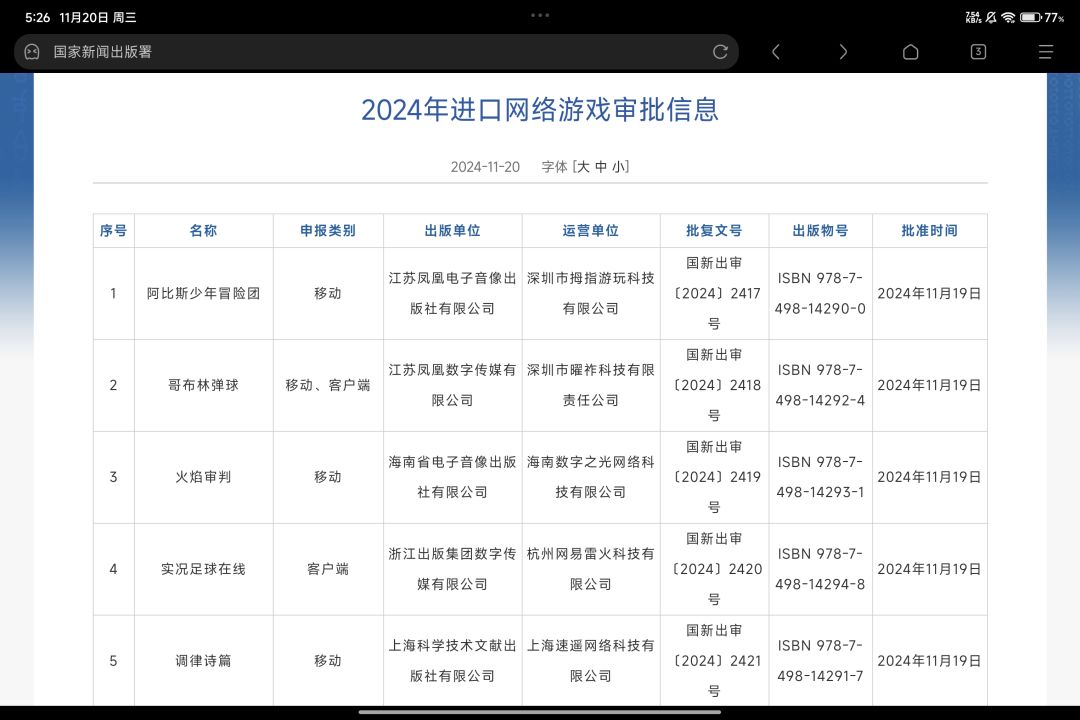Open the browser hamburger menu

[1046, 52]
